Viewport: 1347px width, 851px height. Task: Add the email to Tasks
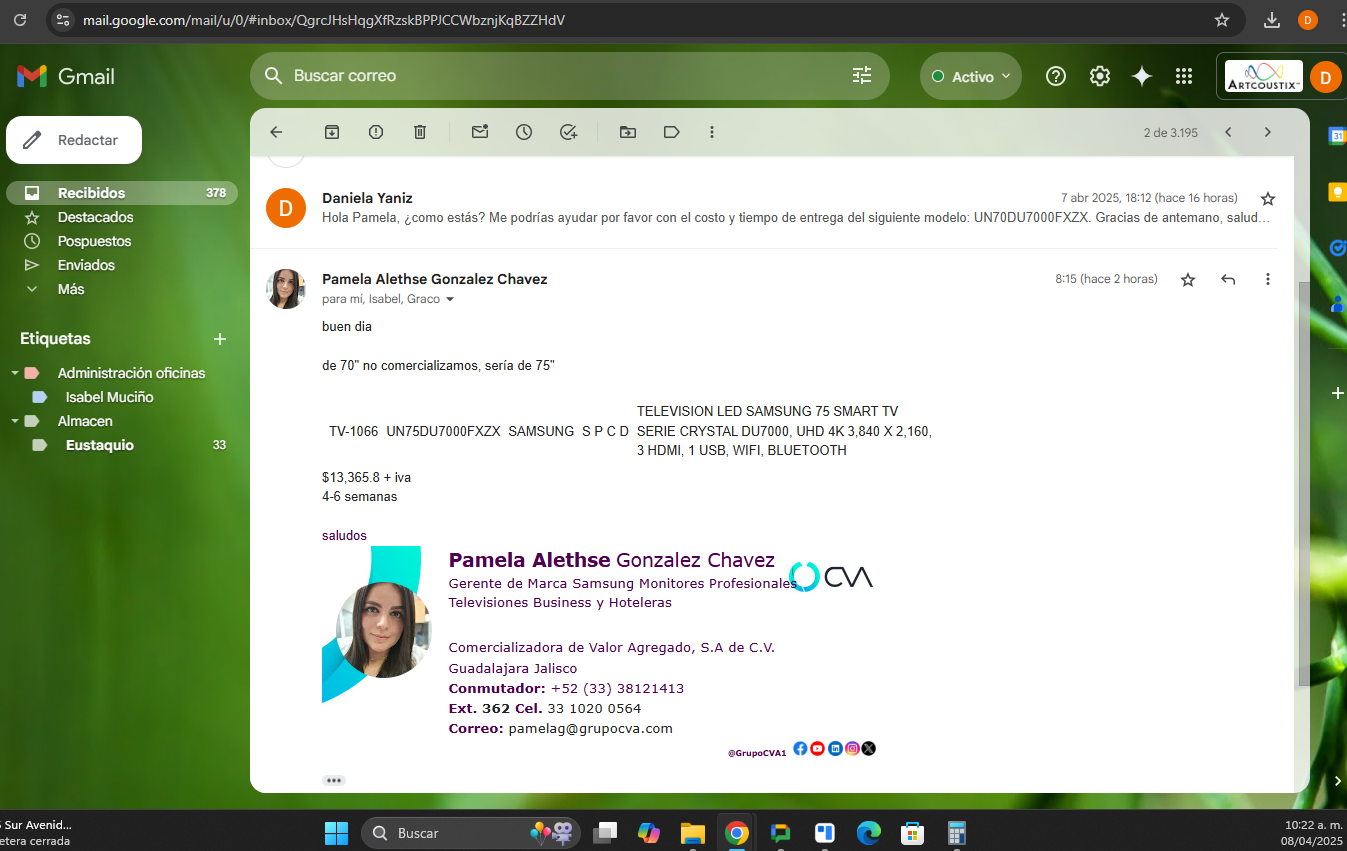point(568,132)
